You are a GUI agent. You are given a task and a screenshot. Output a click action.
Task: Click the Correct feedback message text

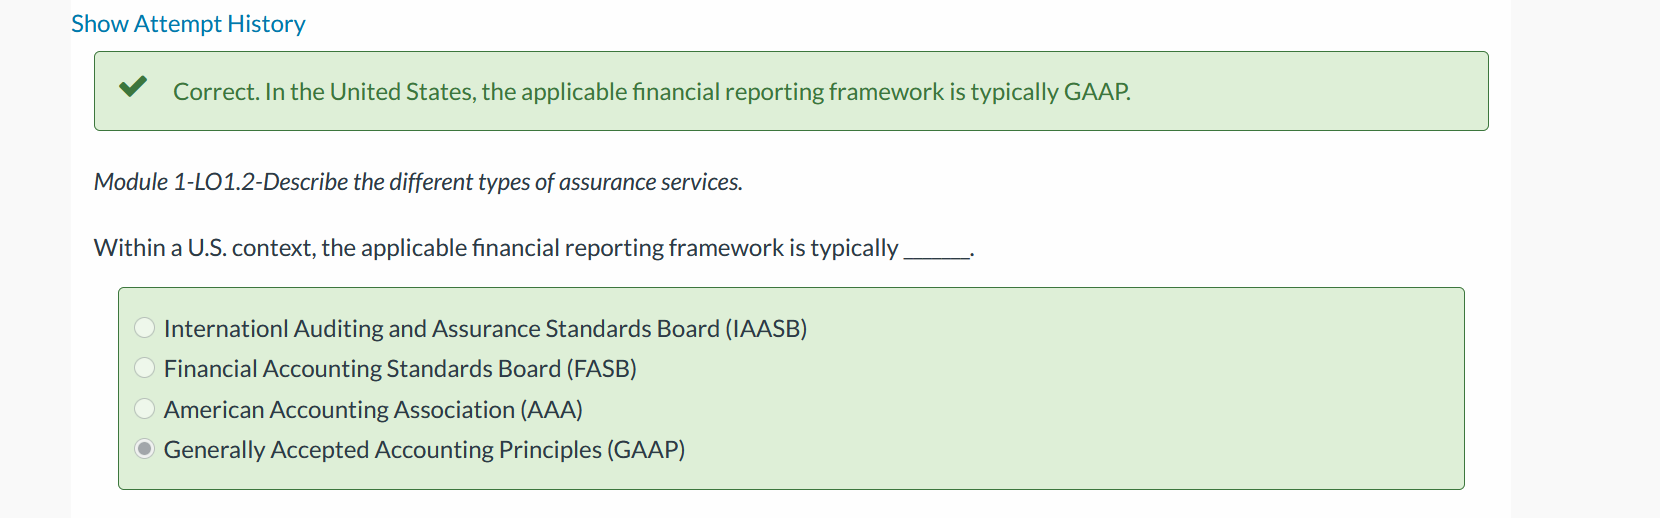[652, 92]
